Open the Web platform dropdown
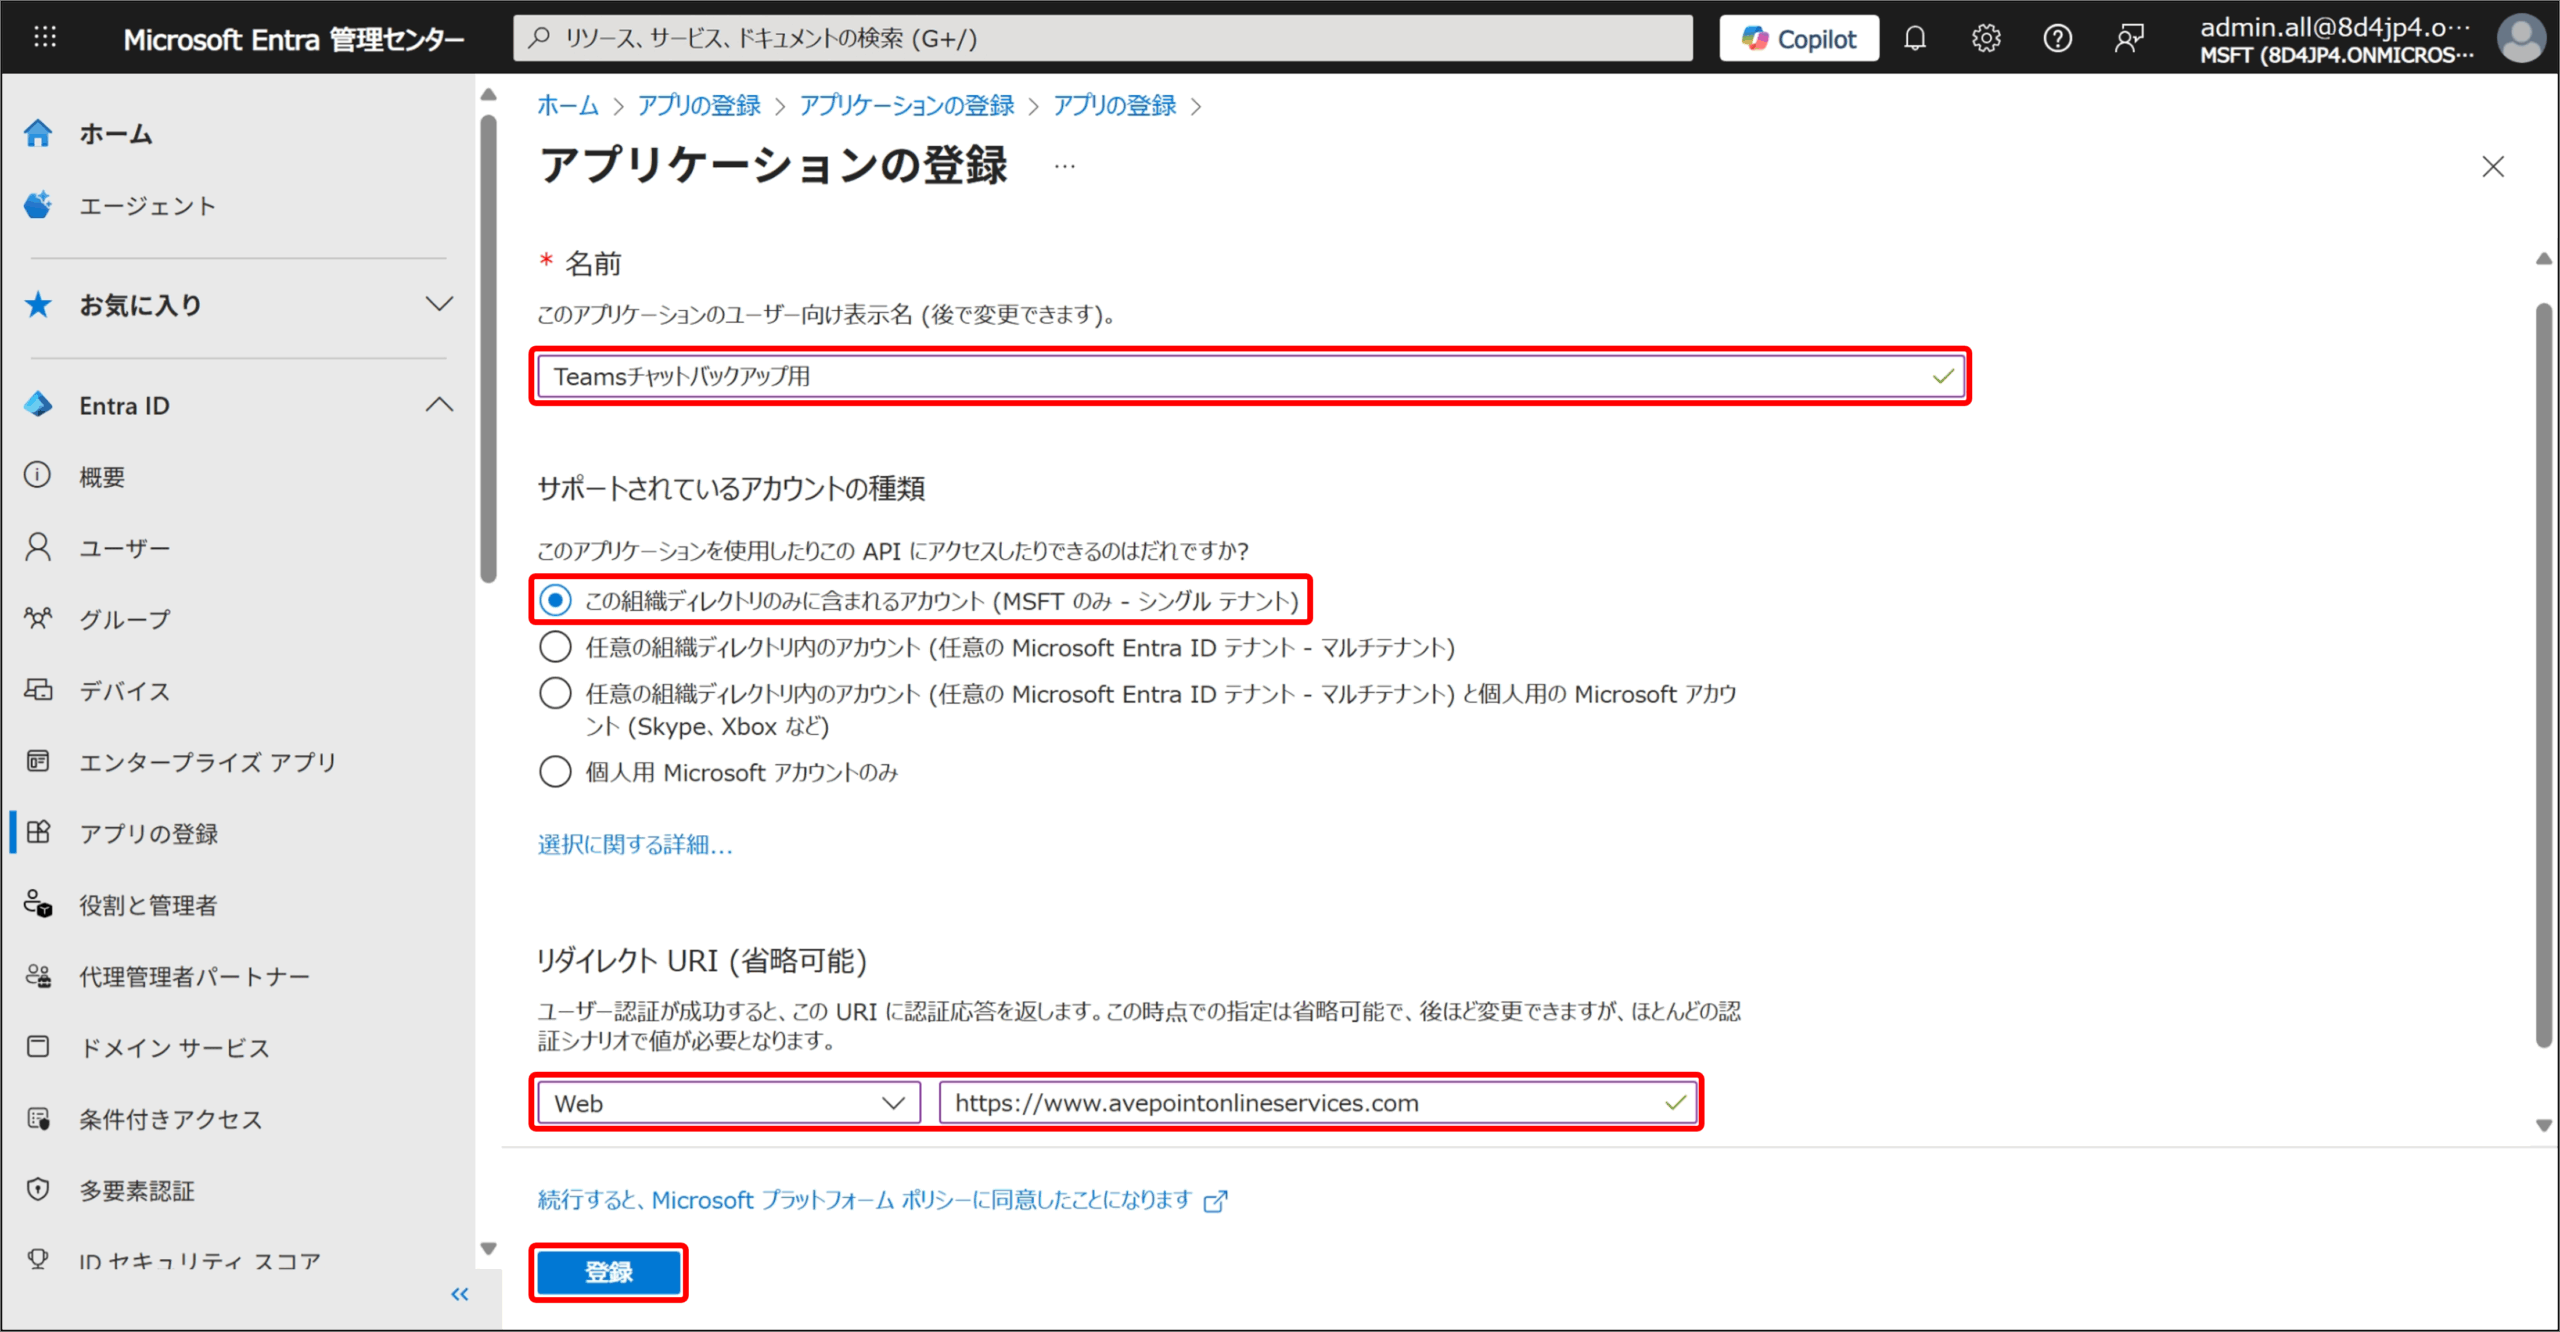2560x1332 pixels. tap(728, 1103)
